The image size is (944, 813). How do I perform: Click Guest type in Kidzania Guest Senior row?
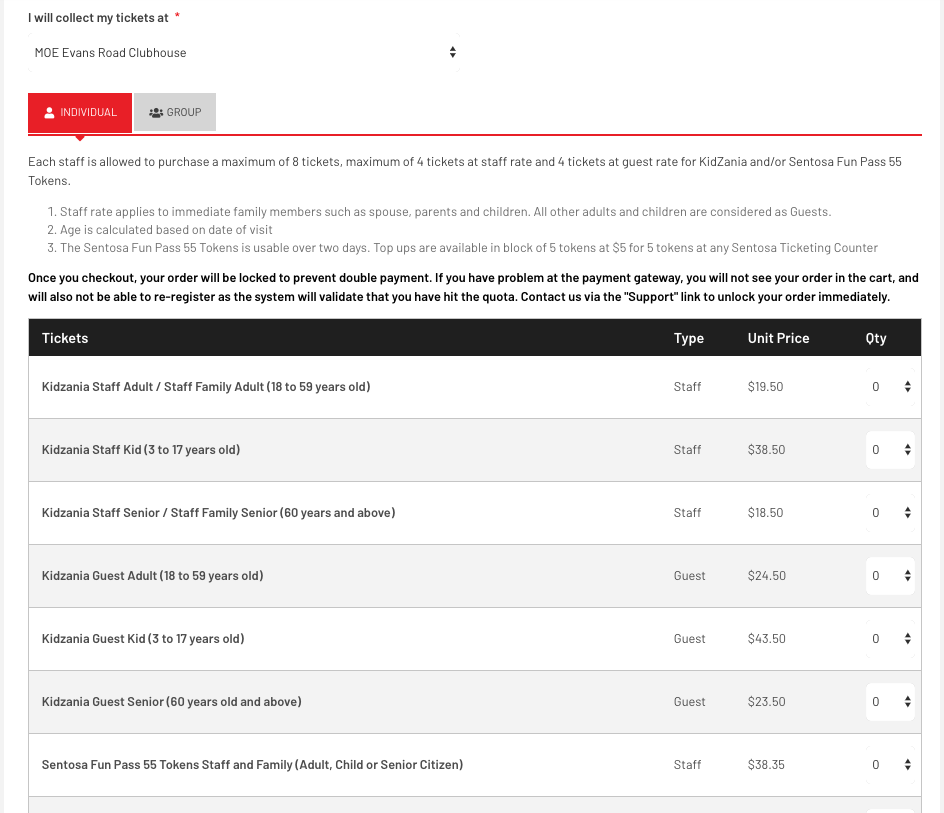[x=689, y=702]
